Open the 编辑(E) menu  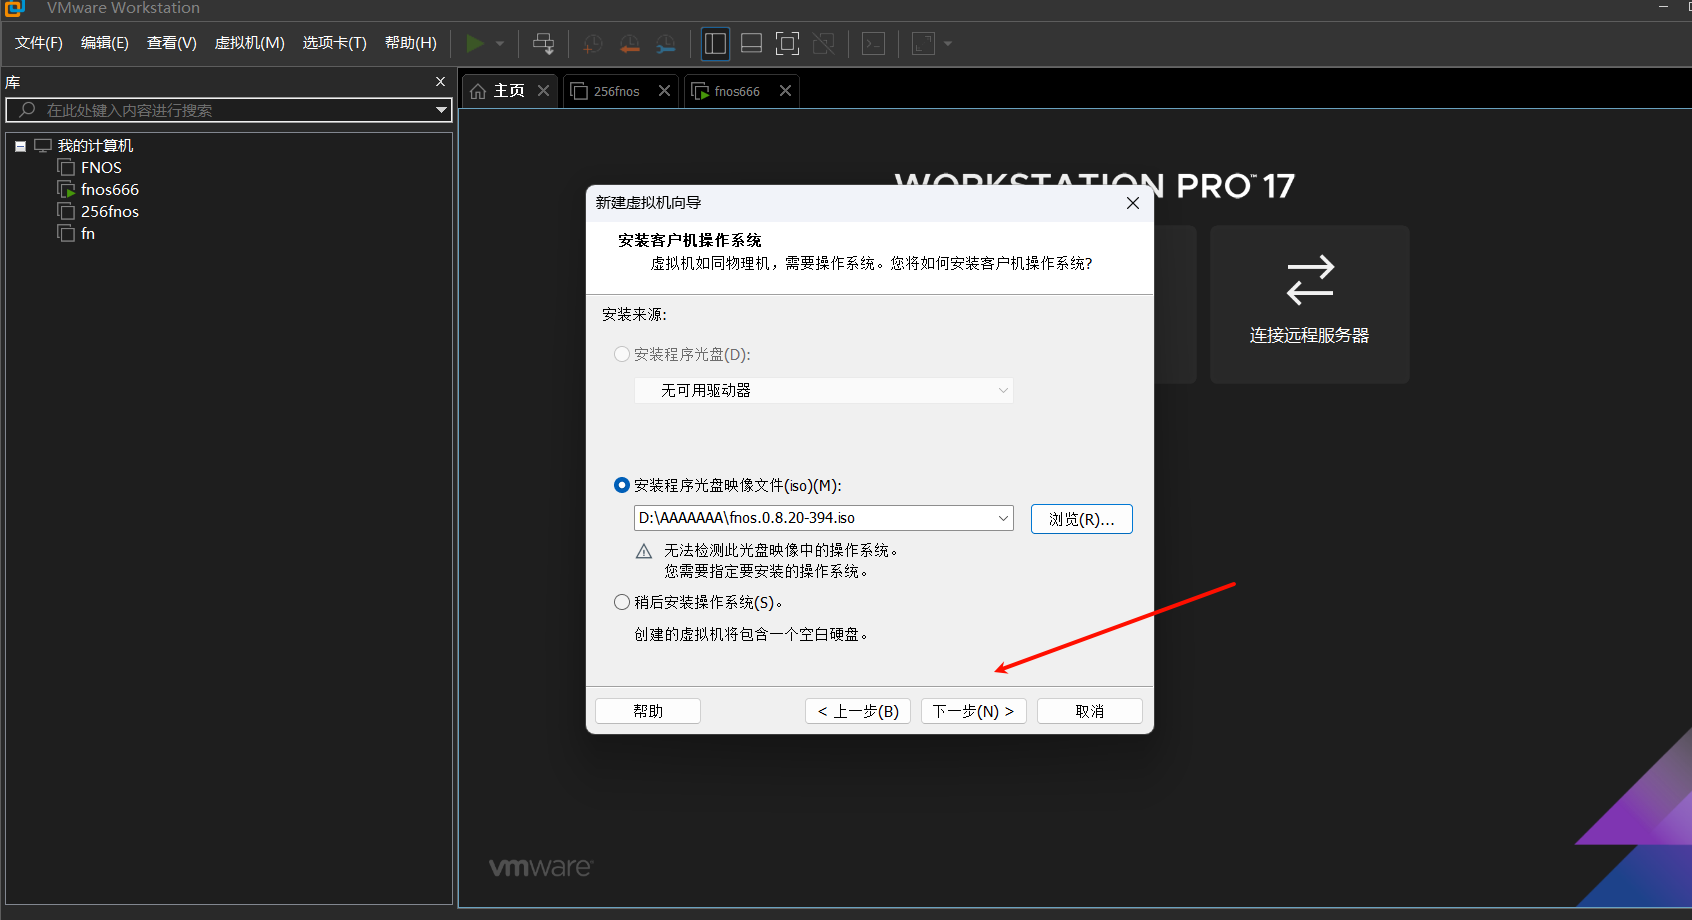105,43
